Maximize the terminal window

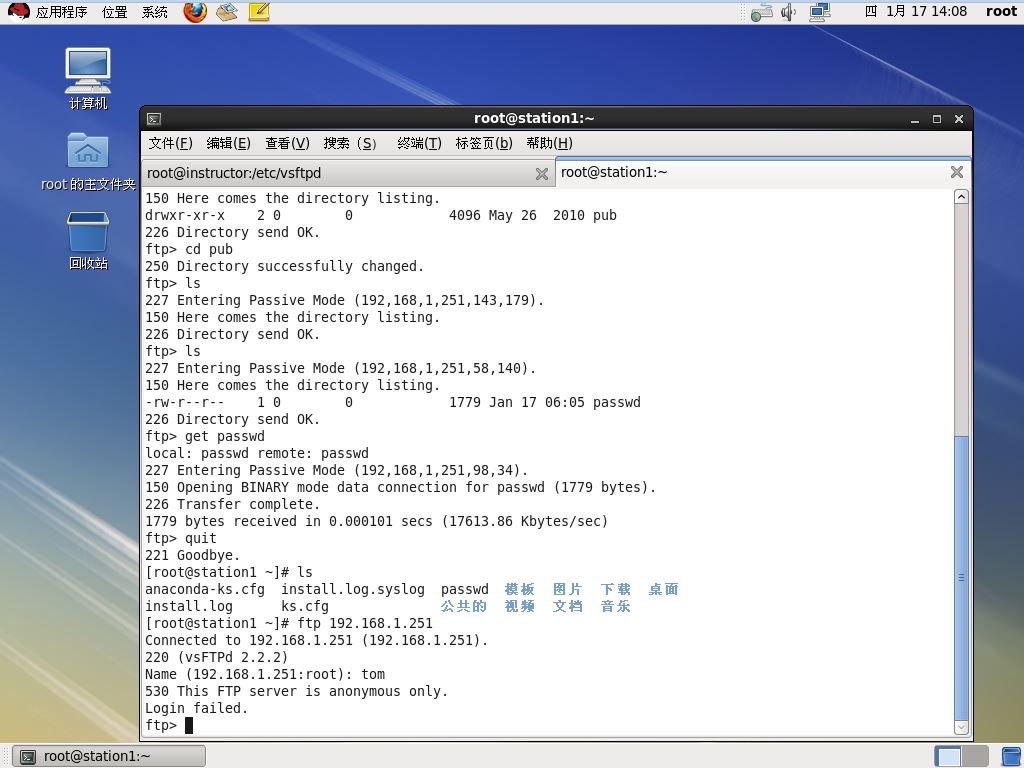(x=936, y=119)
